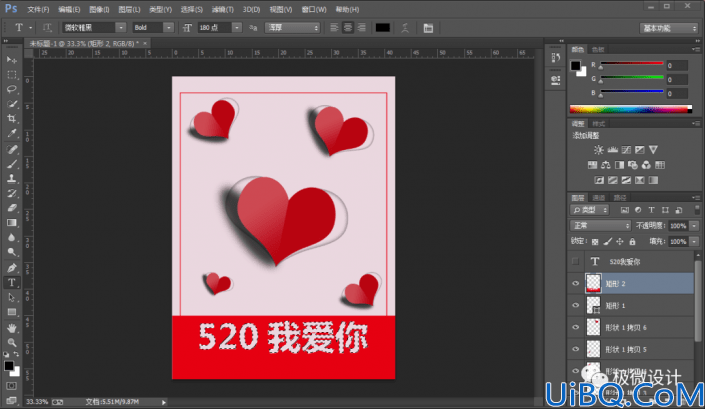Open the font size dropdown
Screen dimensions: 705x409
point(237,27)
